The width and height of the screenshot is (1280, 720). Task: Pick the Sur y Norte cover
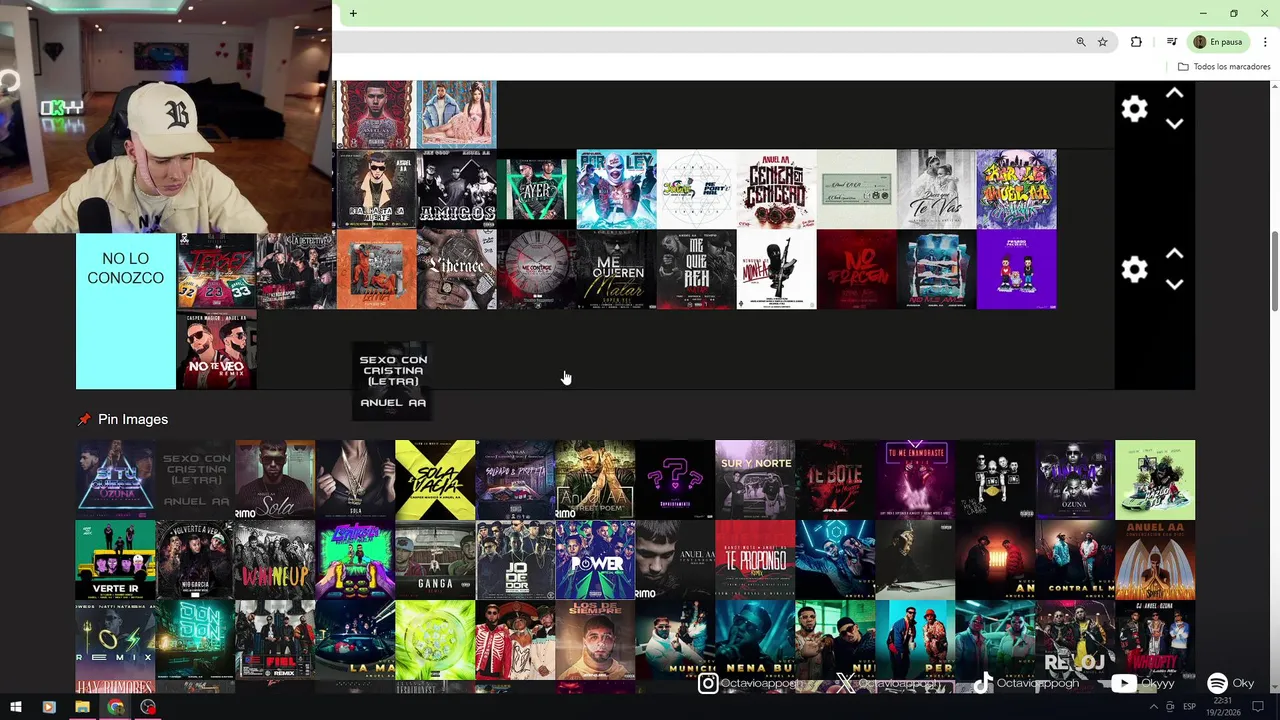(755, 480)
